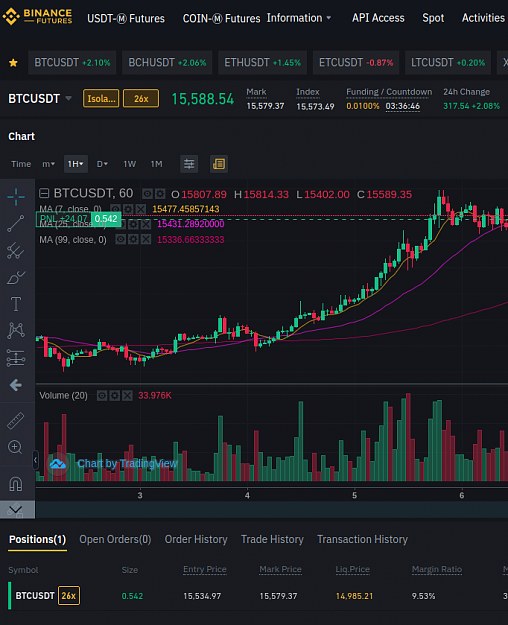The width and height of the screenshot is (508, 625).
Task: Open the BTCUSDT symbol dropdown
Action: click(68, 98)
